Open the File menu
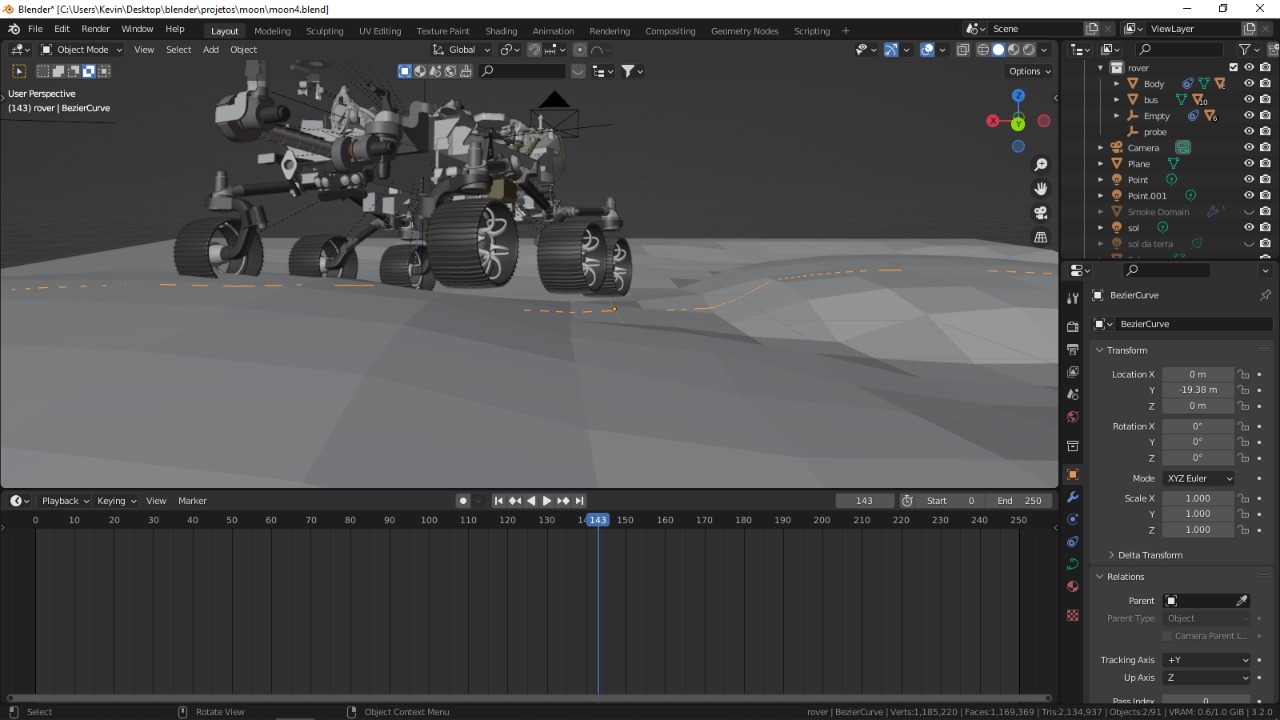 35,29
